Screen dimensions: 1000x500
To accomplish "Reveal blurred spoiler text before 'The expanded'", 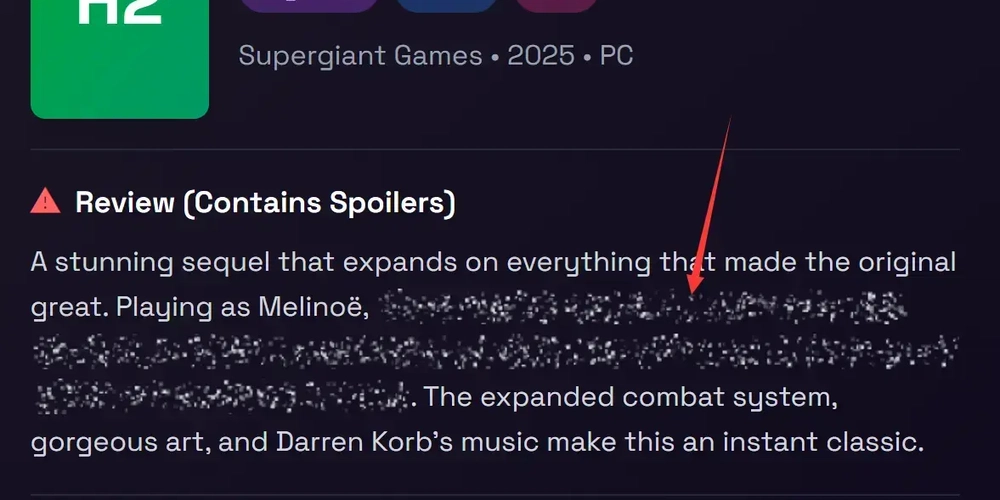I will tap(221, 397).
